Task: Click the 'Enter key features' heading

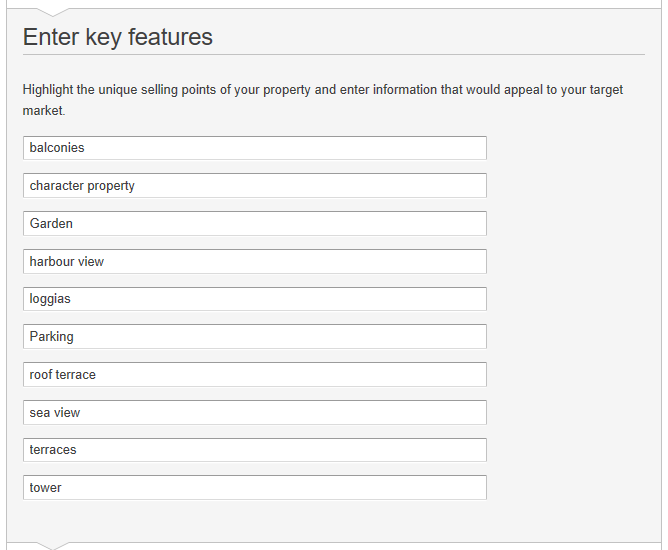Action: [118, 37]
